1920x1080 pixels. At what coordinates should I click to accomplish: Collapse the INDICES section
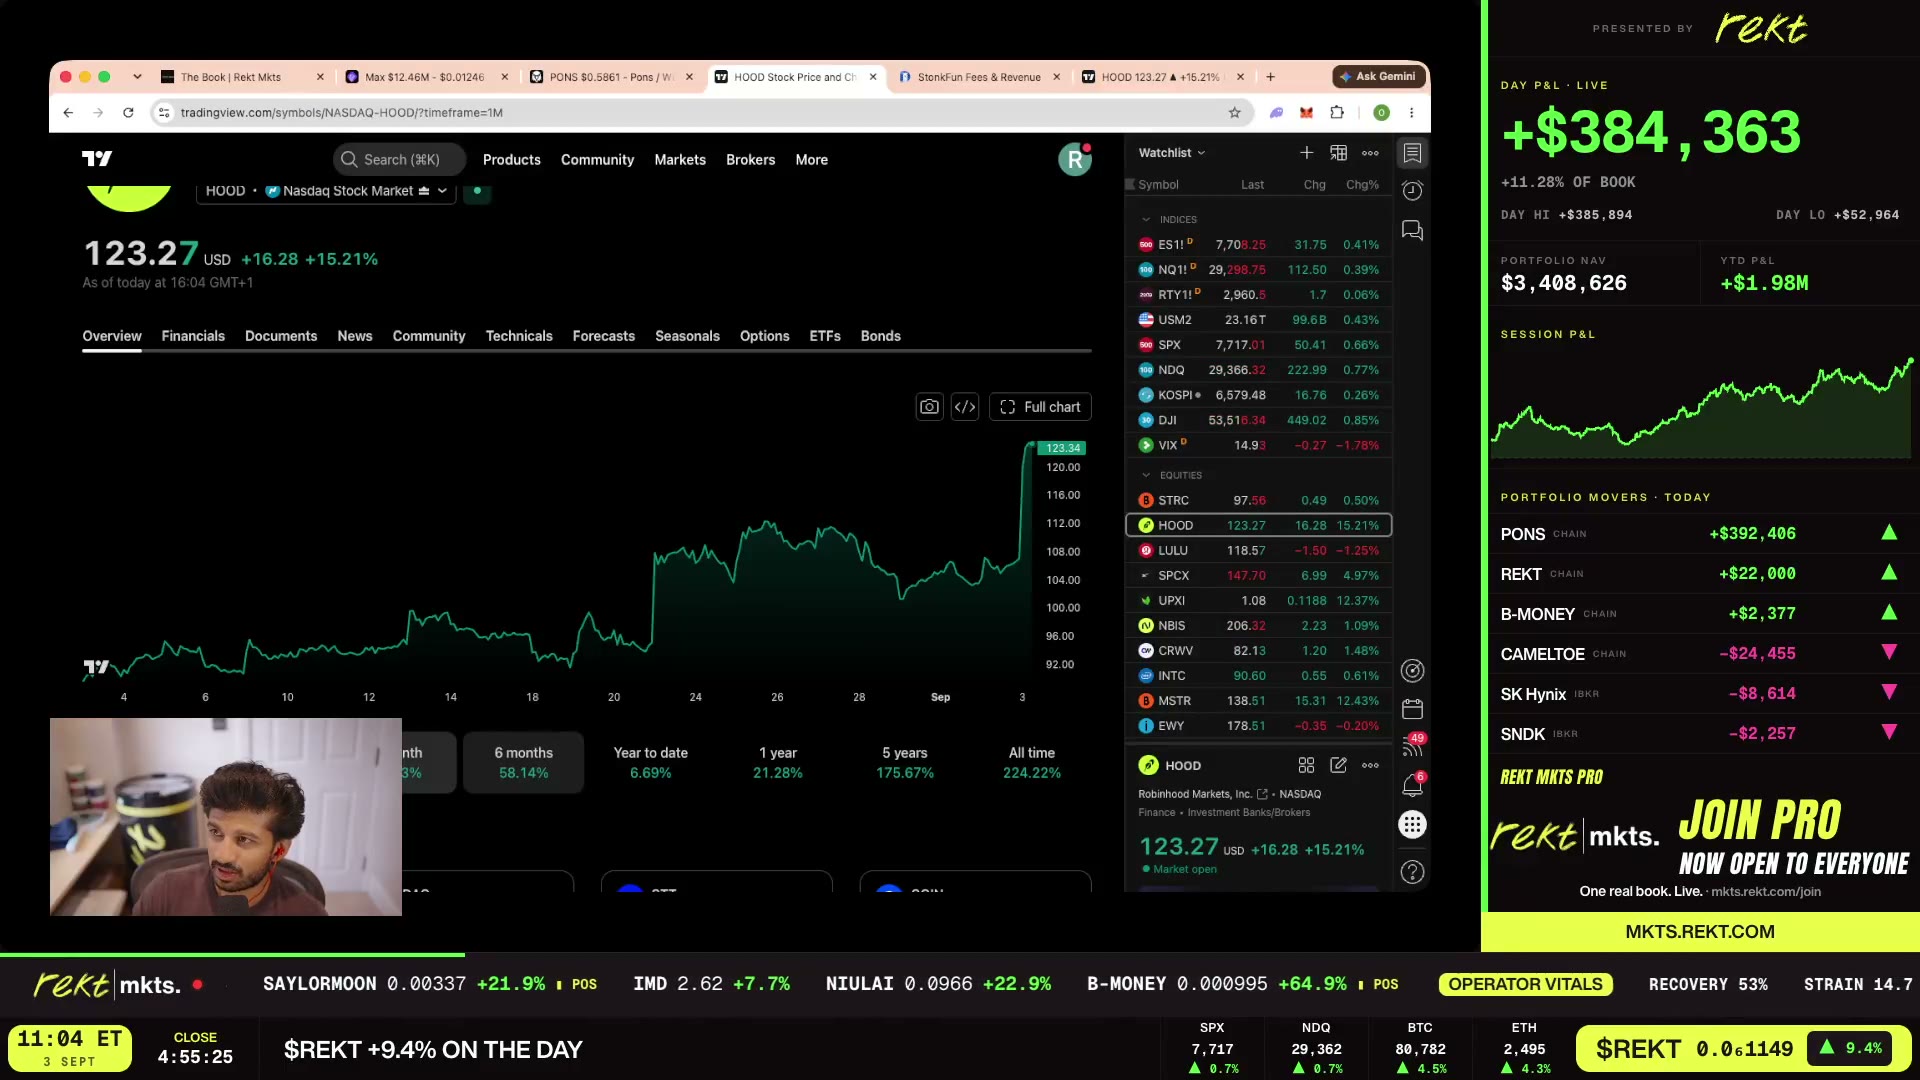point(1146,219)
